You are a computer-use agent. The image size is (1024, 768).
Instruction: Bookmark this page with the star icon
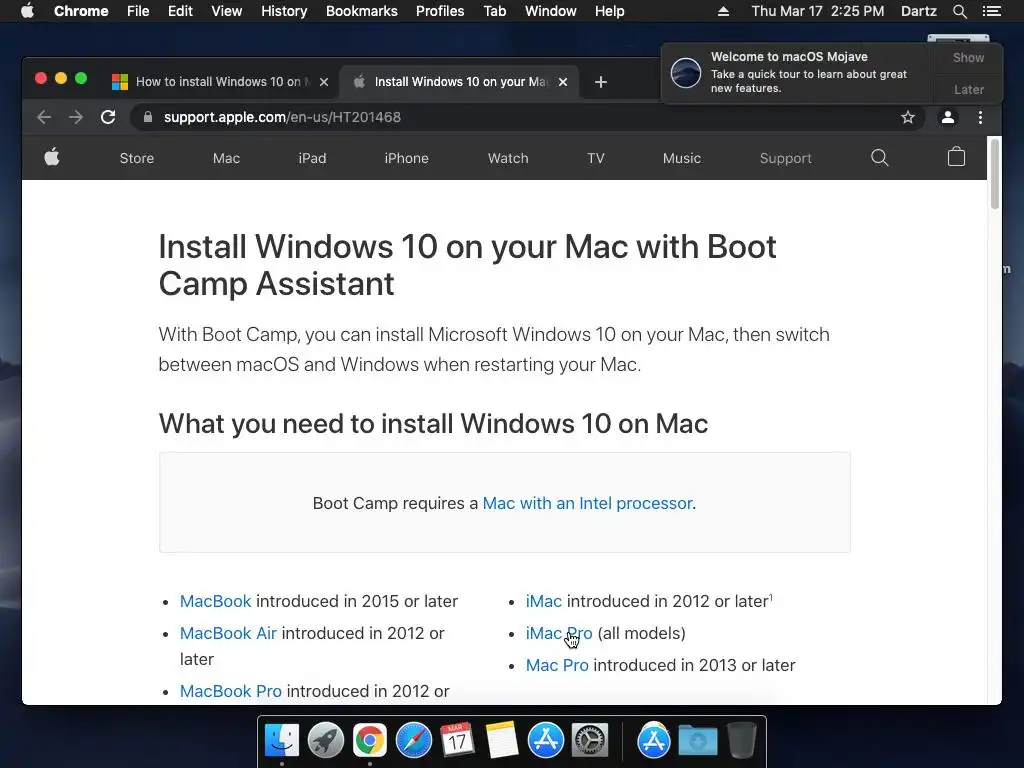[x=908, y=117]
